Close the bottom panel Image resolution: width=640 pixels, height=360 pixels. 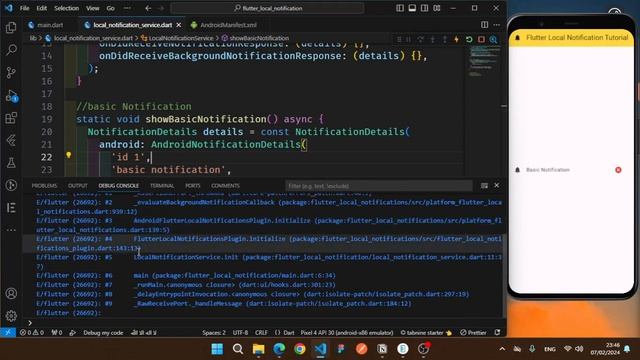tap(497, 185)
